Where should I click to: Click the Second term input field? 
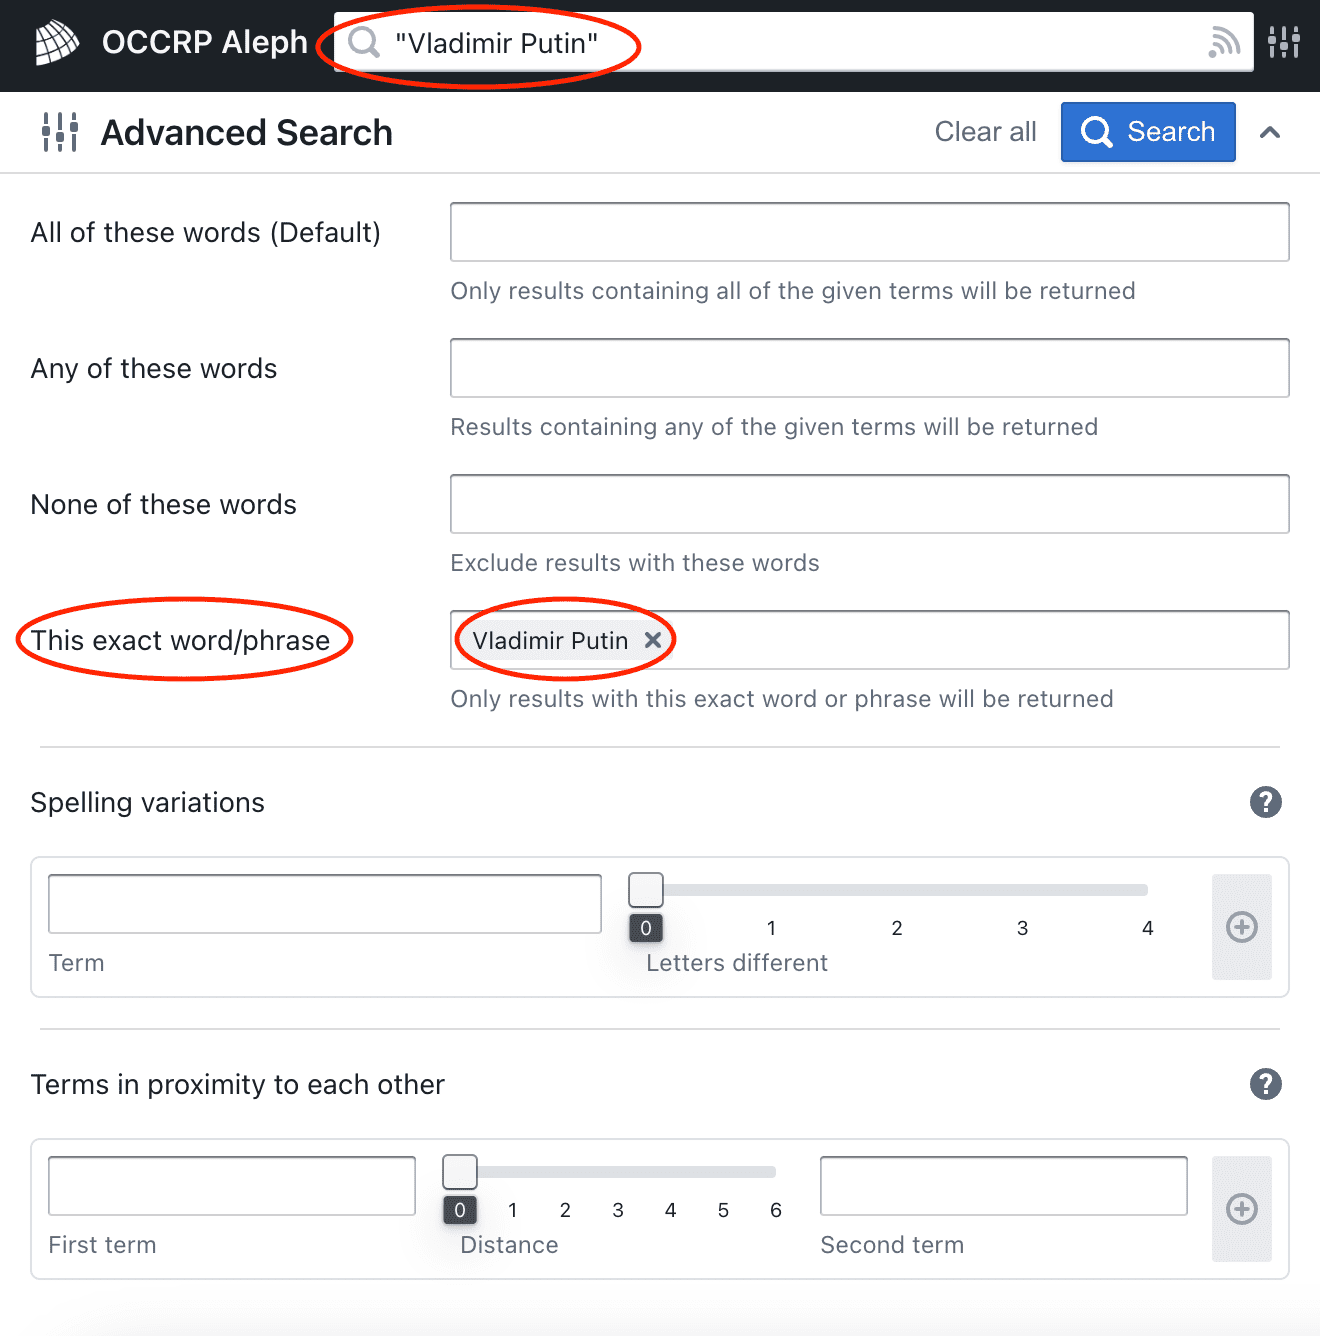(x=1004, y=1186)
